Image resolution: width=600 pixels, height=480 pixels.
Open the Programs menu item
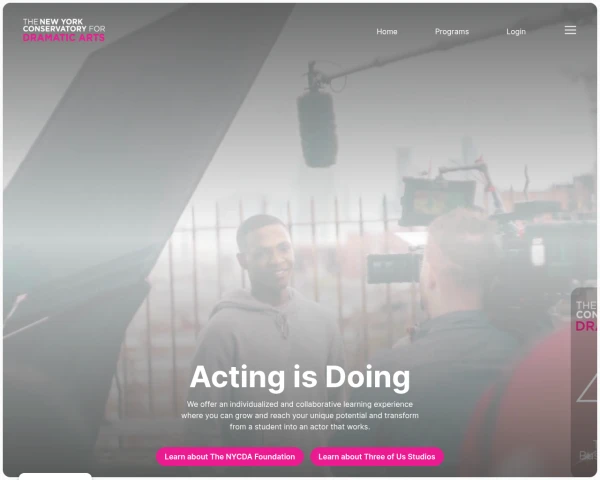point(452,31)
